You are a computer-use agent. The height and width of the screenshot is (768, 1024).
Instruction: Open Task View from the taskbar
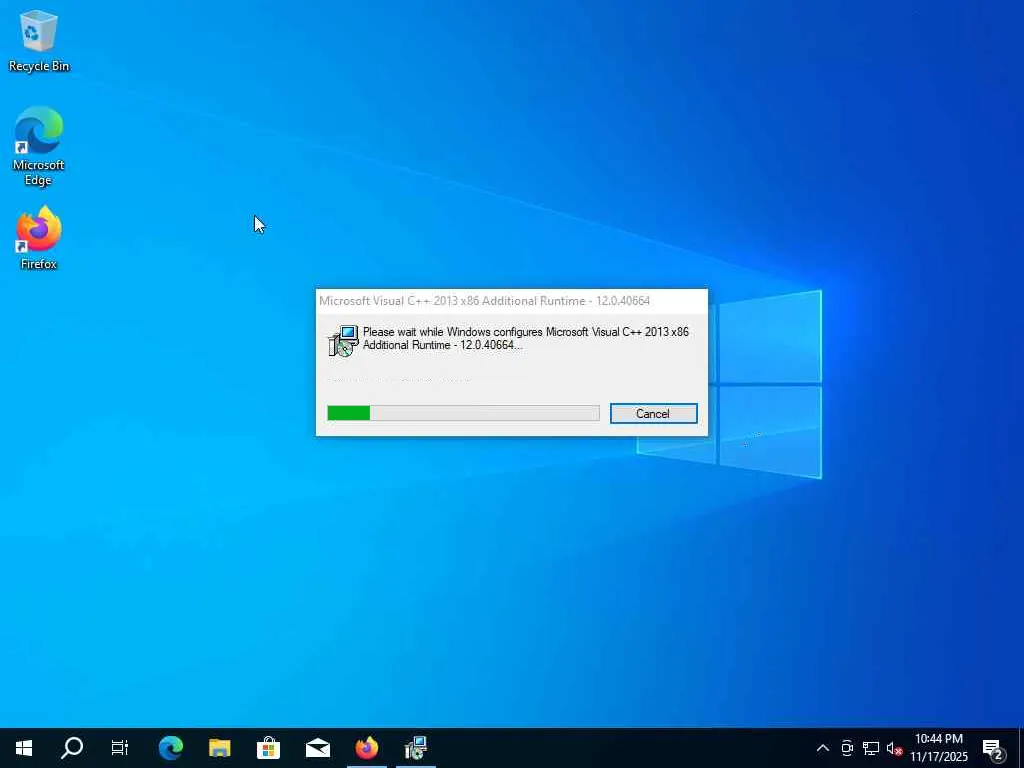click(x=120, y=748)
